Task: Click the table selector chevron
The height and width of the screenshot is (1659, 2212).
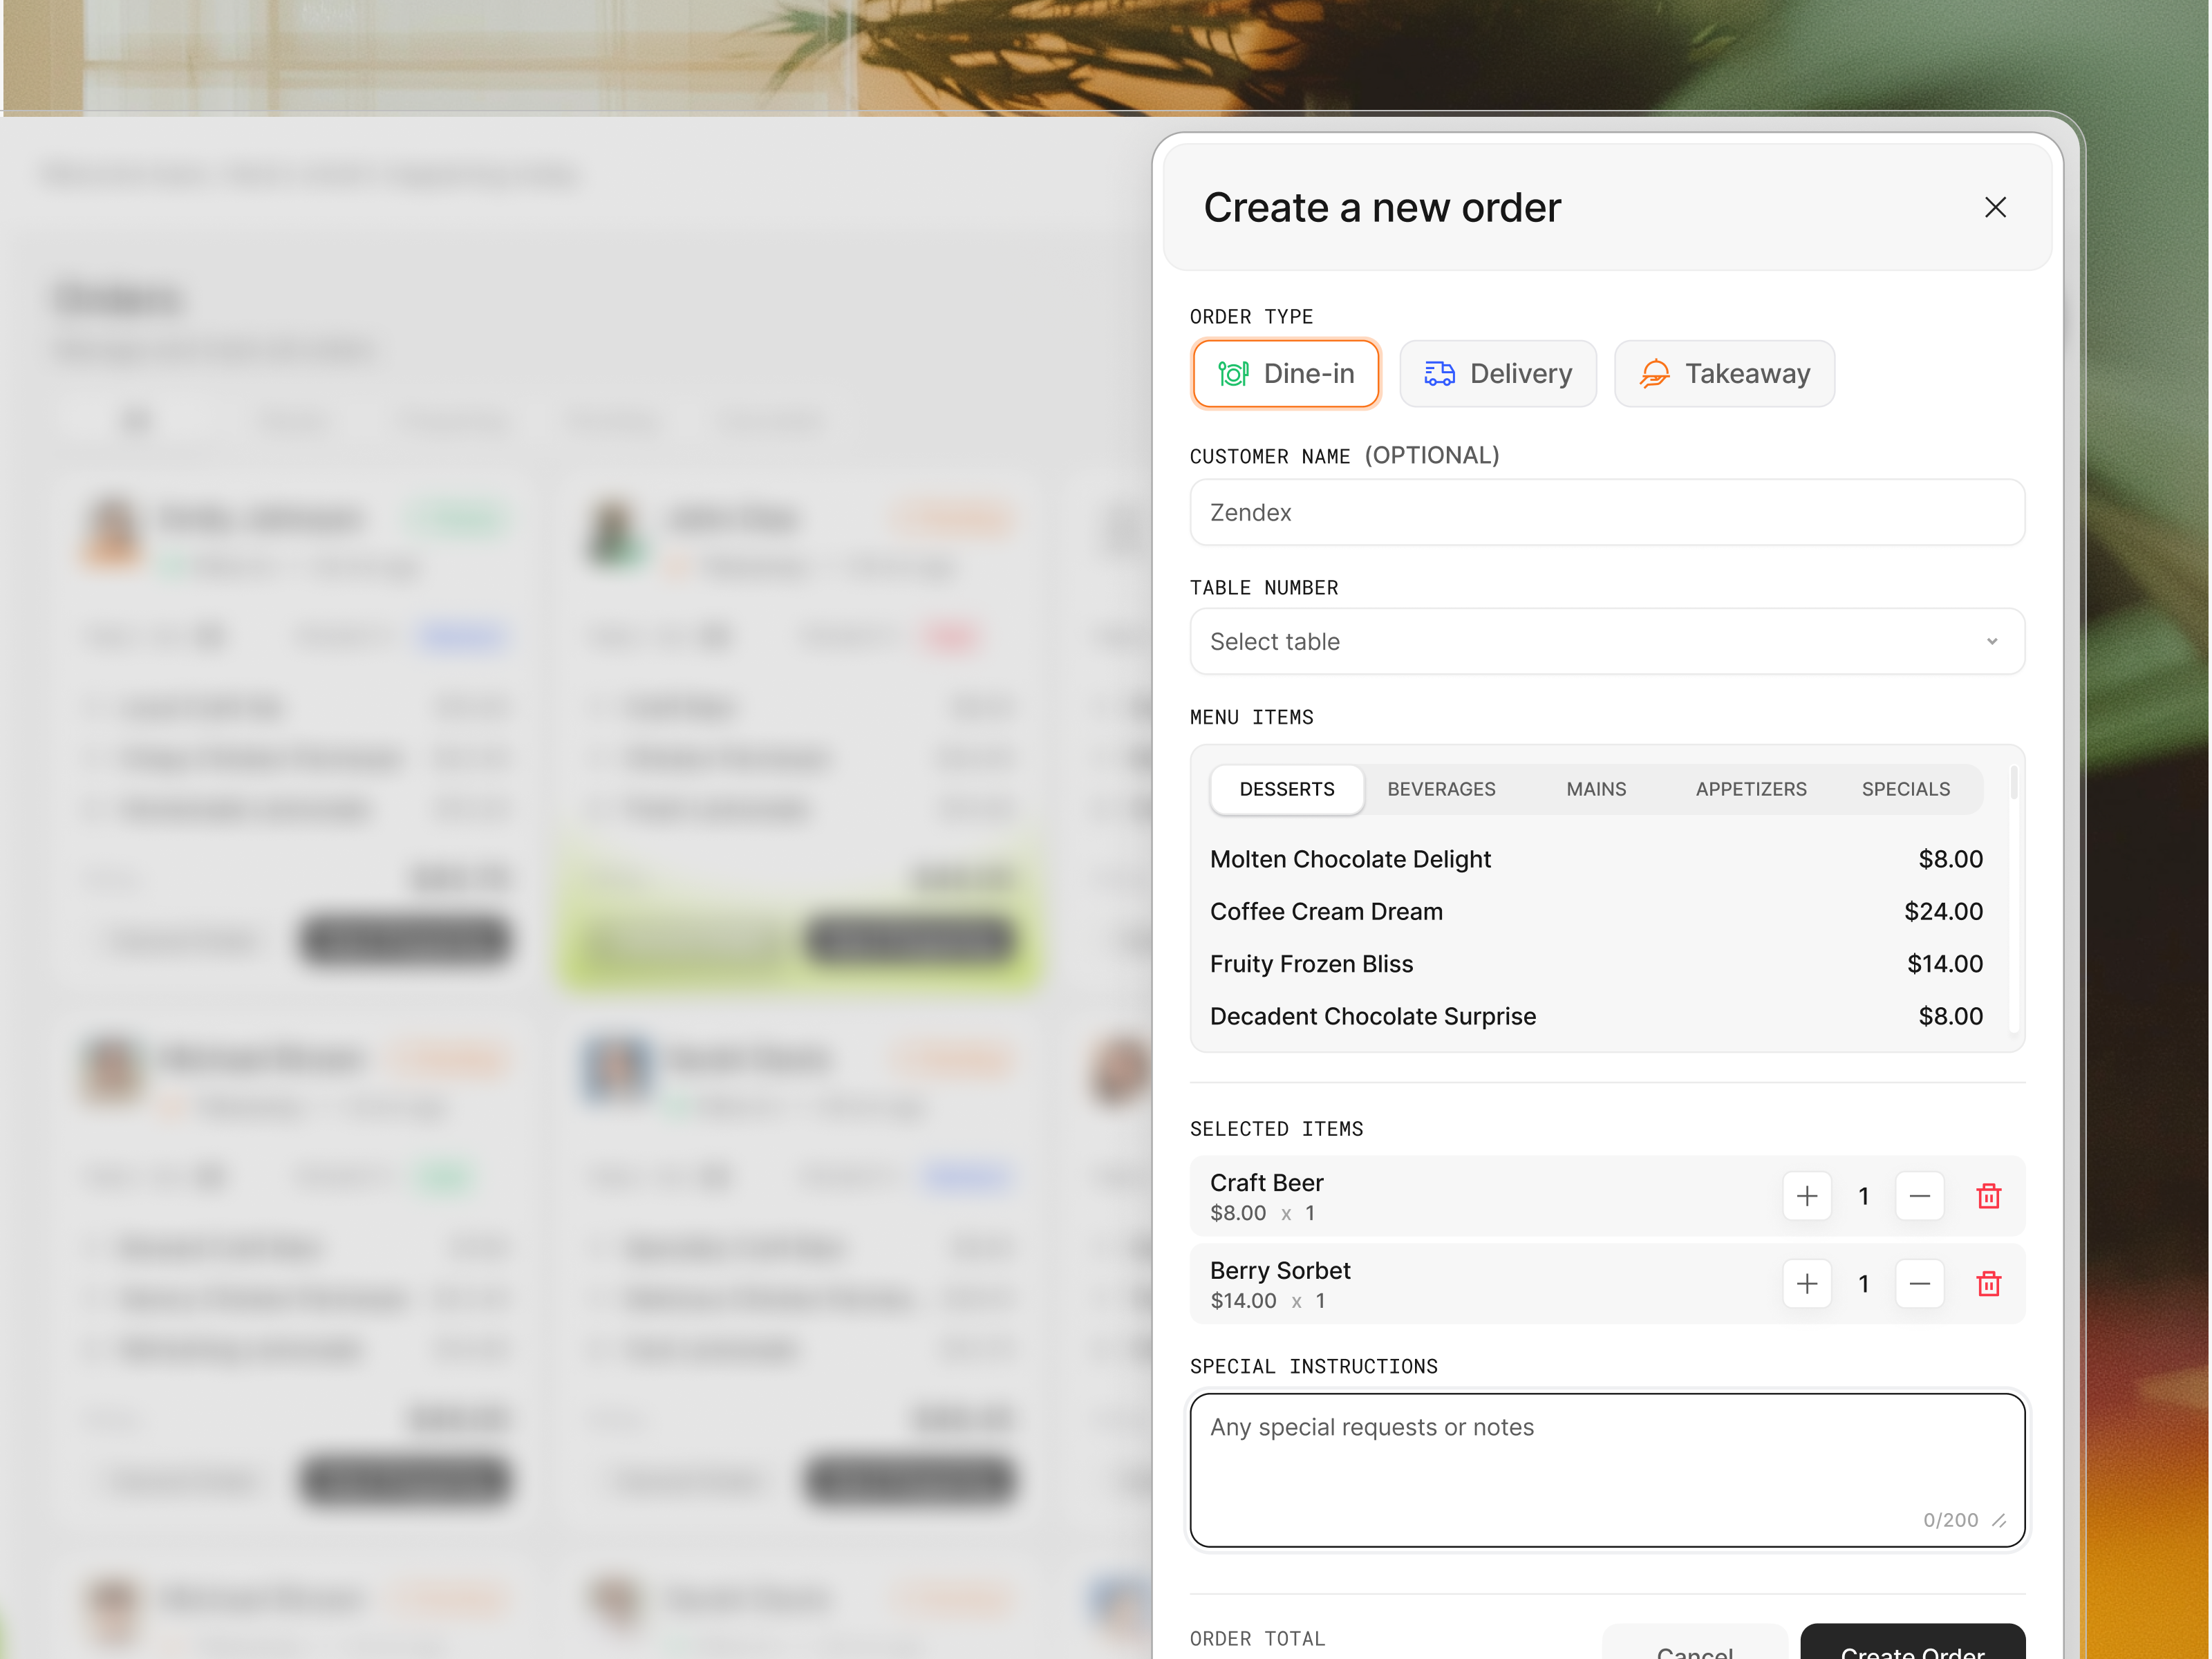Action: 1992,641
